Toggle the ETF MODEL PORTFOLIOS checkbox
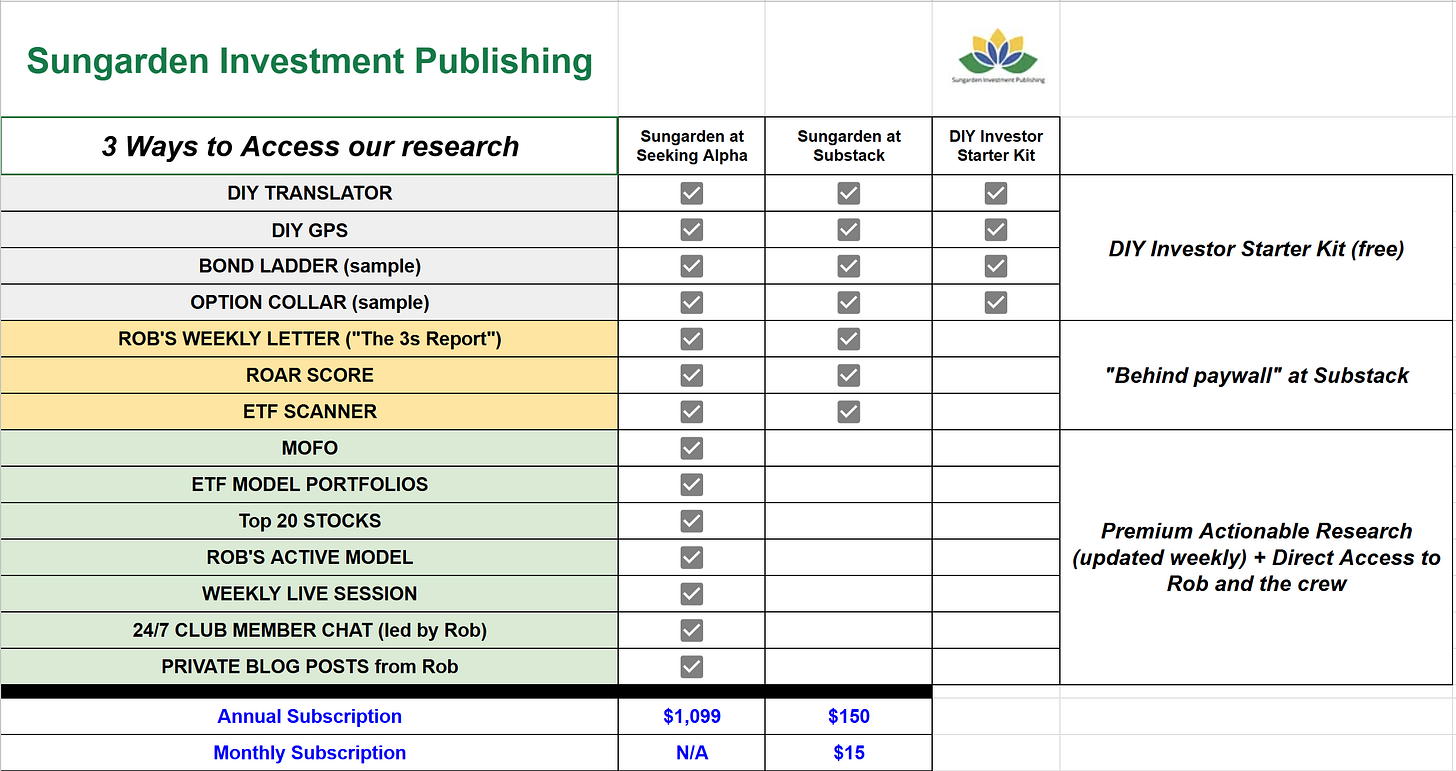Viewport: 1456px width, 771px height. [x=691, y=484]
